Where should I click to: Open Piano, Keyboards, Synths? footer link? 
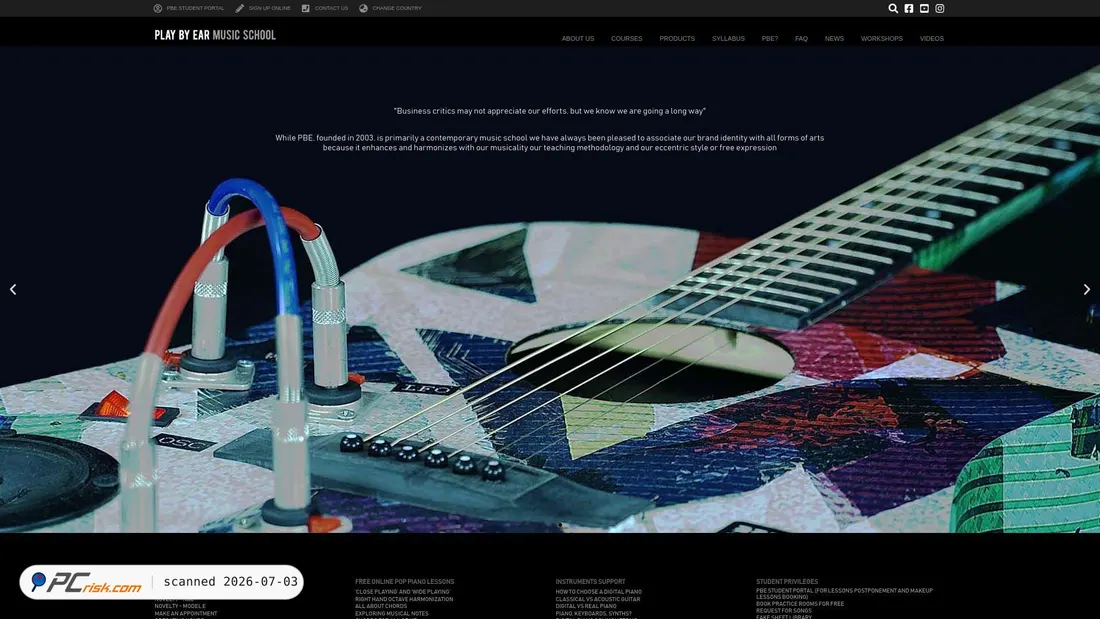(593, 613)
